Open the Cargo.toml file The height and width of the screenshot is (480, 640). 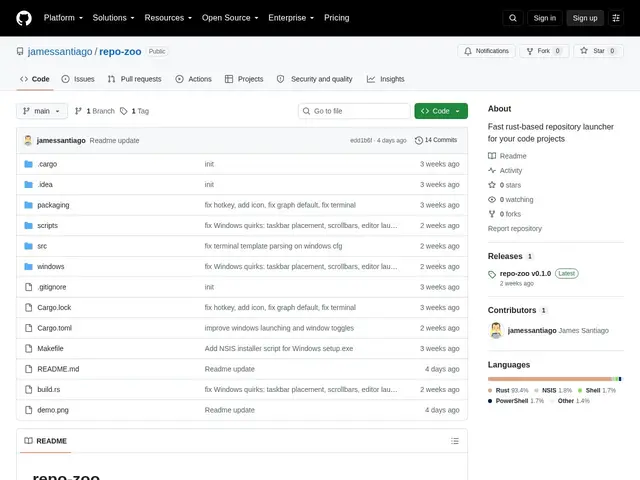(55, 328)
